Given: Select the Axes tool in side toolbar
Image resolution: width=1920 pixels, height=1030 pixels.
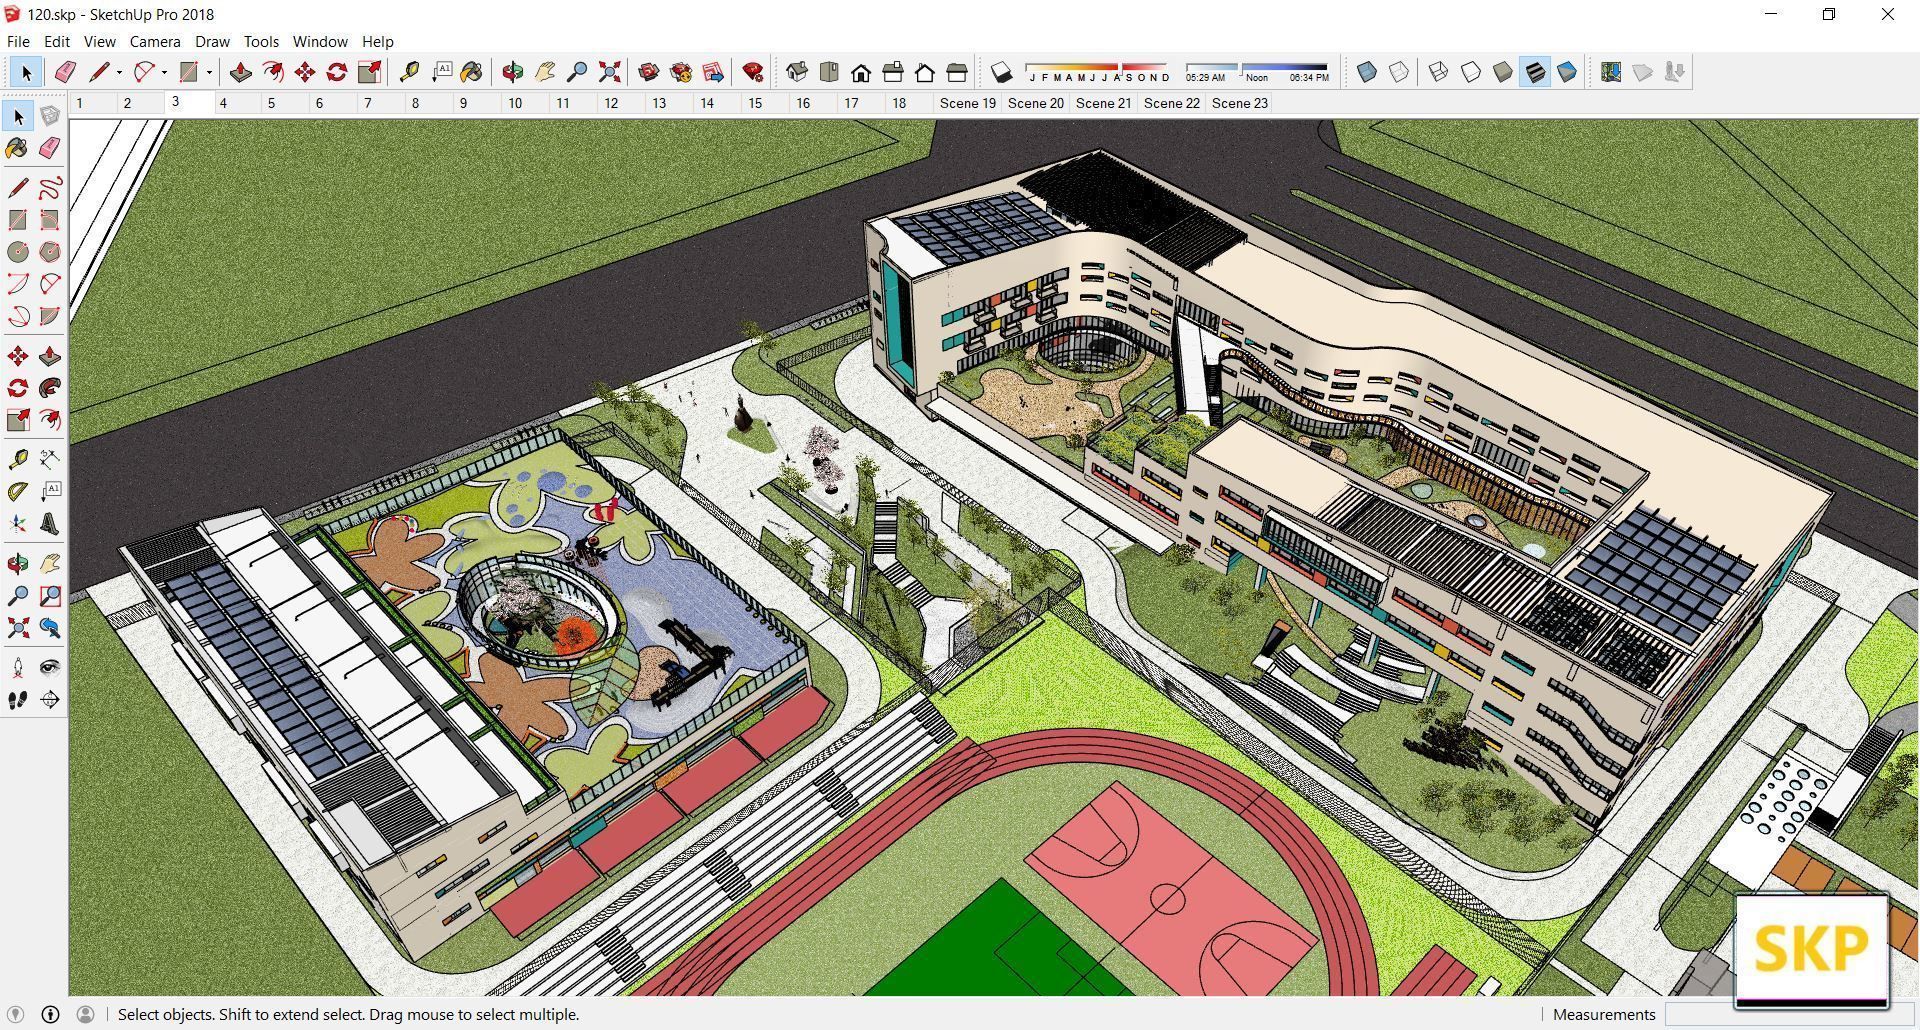Looking at the screenshot, I should coord(18,524).
